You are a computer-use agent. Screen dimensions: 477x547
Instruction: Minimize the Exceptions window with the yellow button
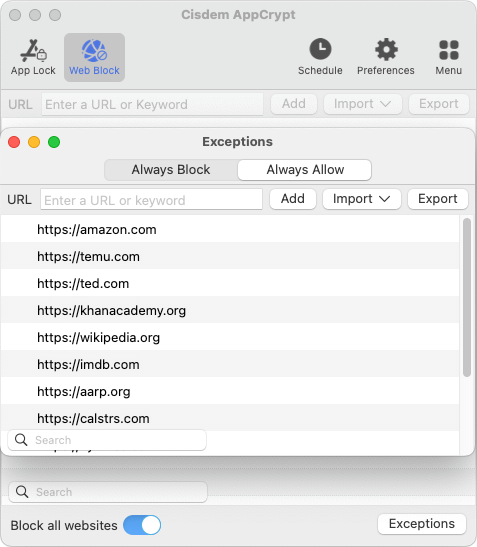[x=34, y=142]
